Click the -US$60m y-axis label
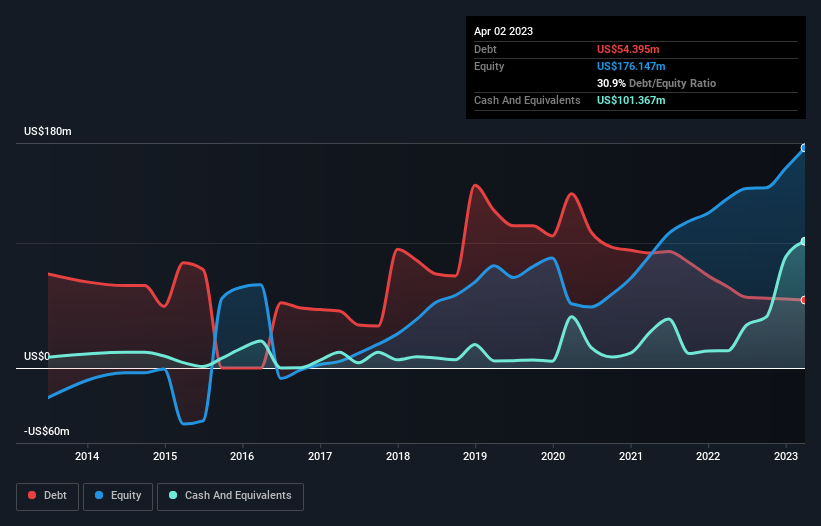Screen dimensions: 821x526 pyautogui.click(x=47, y=431)
